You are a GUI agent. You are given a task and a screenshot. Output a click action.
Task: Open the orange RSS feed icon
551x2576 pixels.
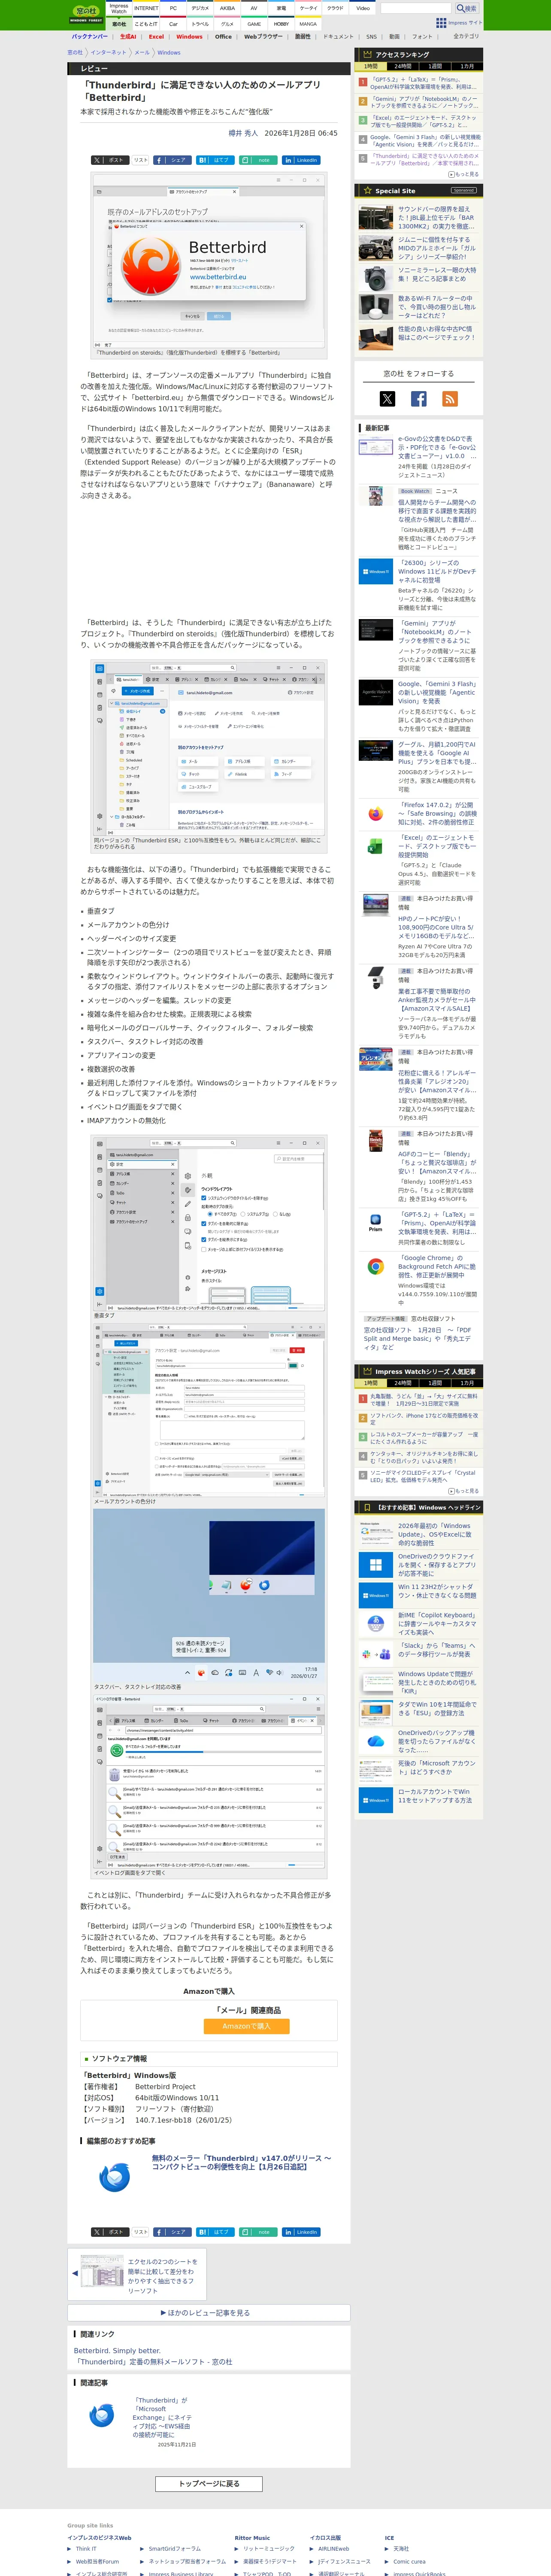(x=450, y=399)
